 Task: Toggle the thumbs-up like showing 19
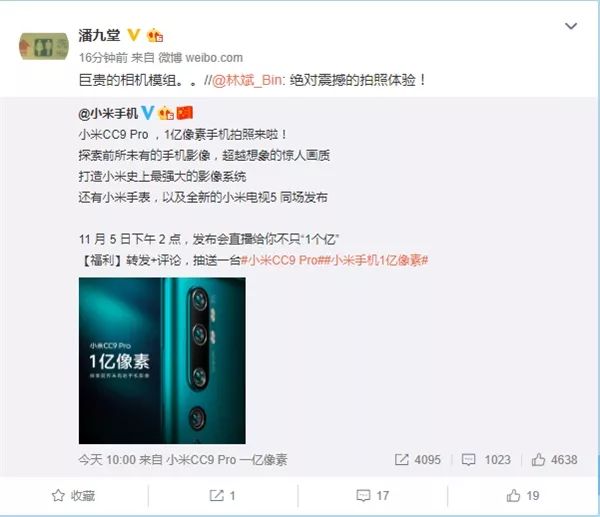(x=523, y=496)
